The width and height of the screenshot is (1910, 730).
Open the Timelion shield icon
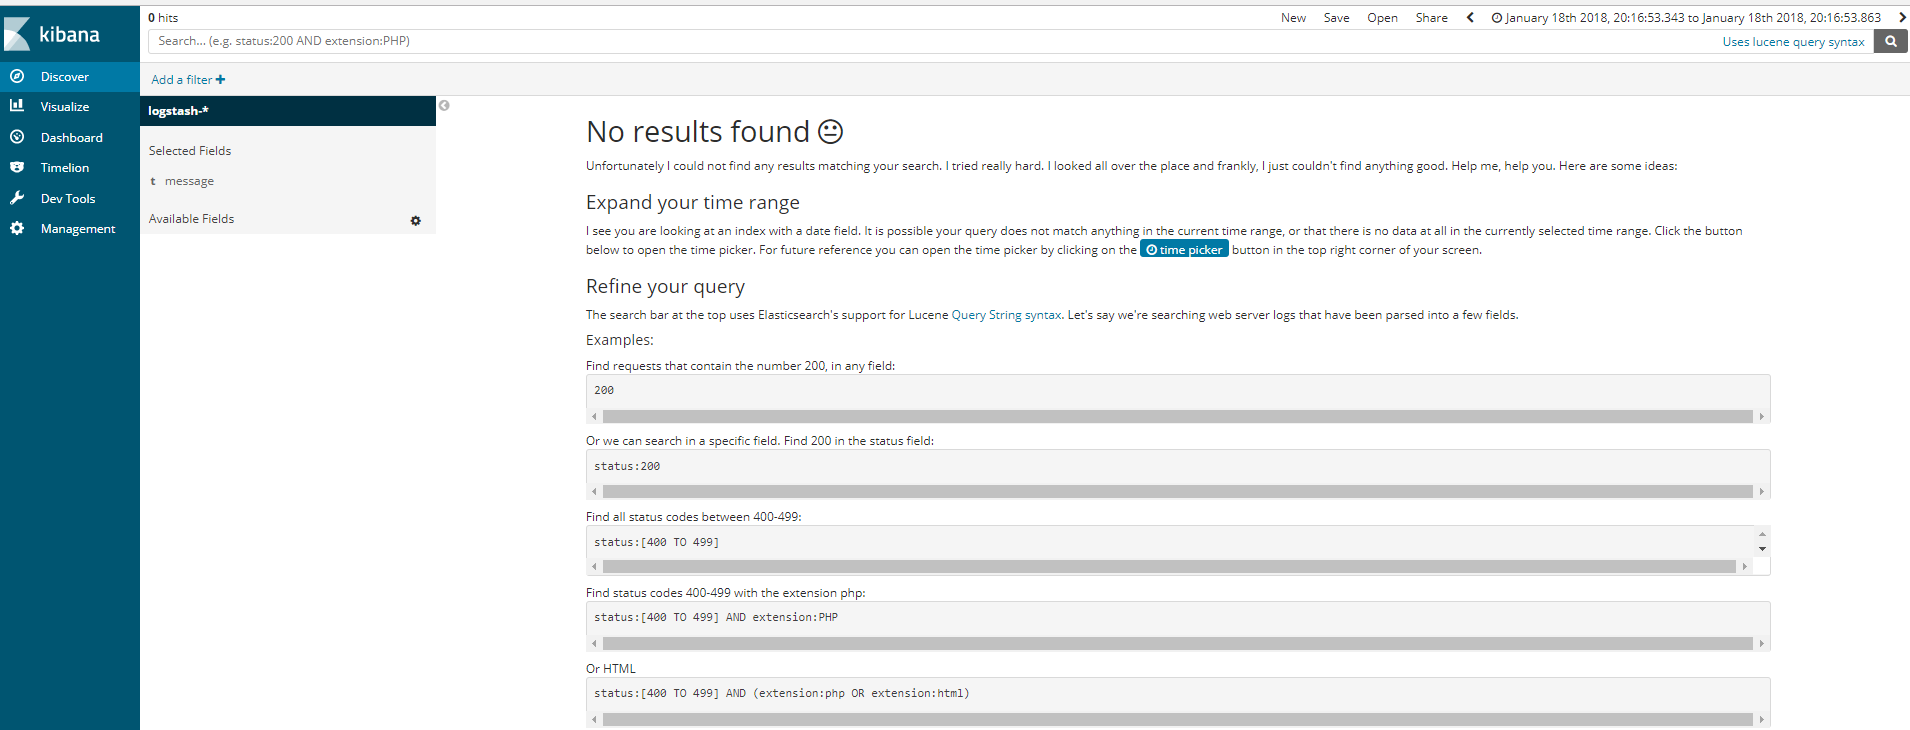click(17, 167)
